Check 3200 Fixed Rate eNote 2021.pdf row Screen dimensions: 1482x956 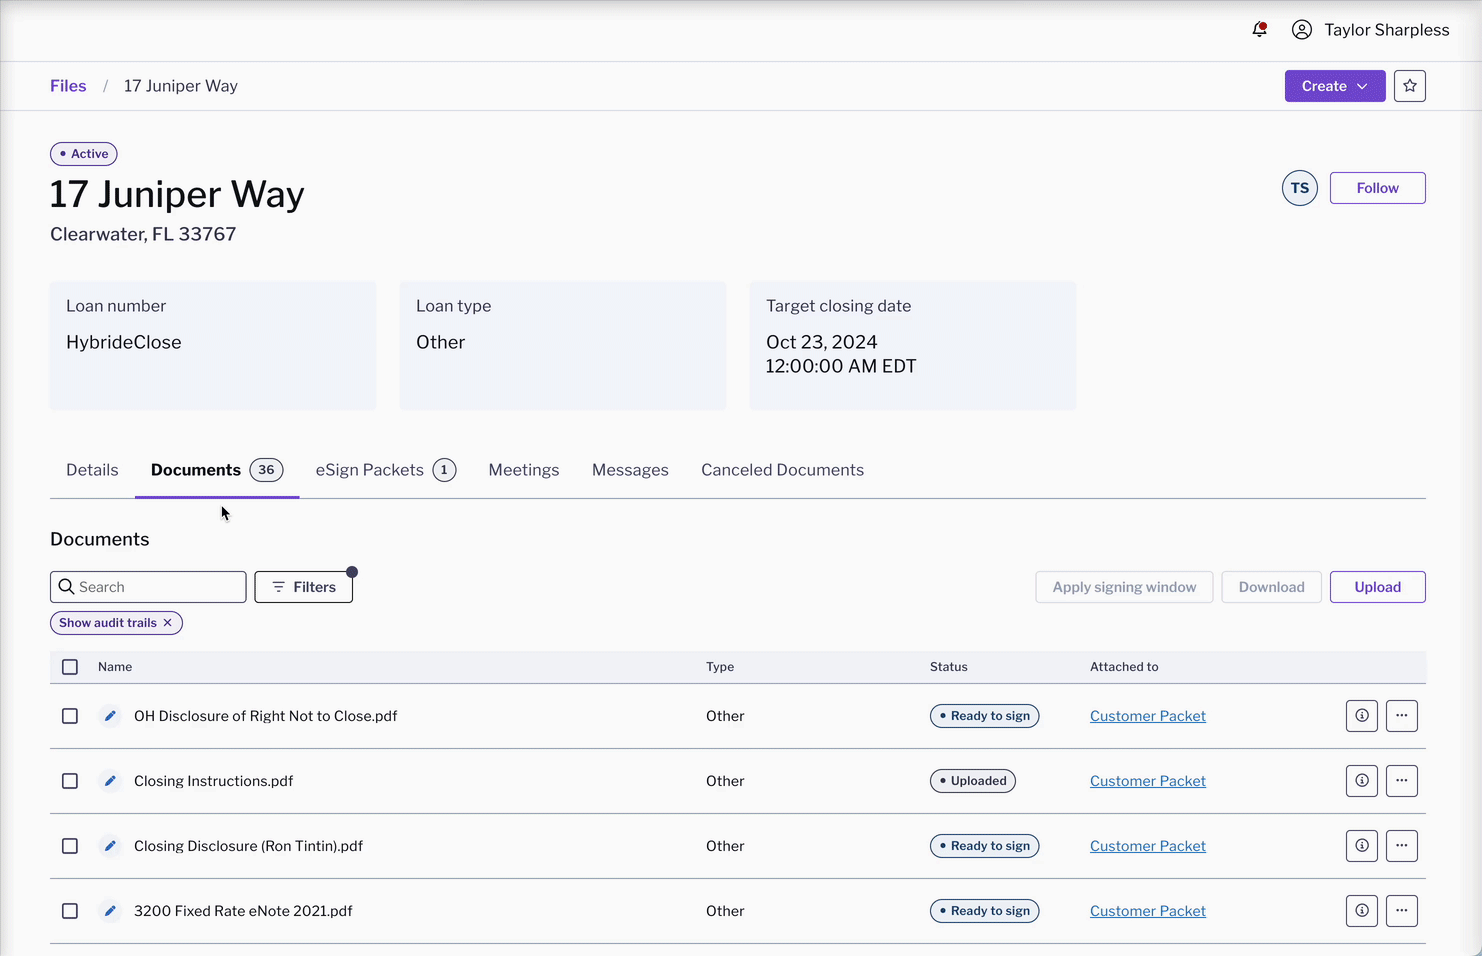click(x=70, y=911)
